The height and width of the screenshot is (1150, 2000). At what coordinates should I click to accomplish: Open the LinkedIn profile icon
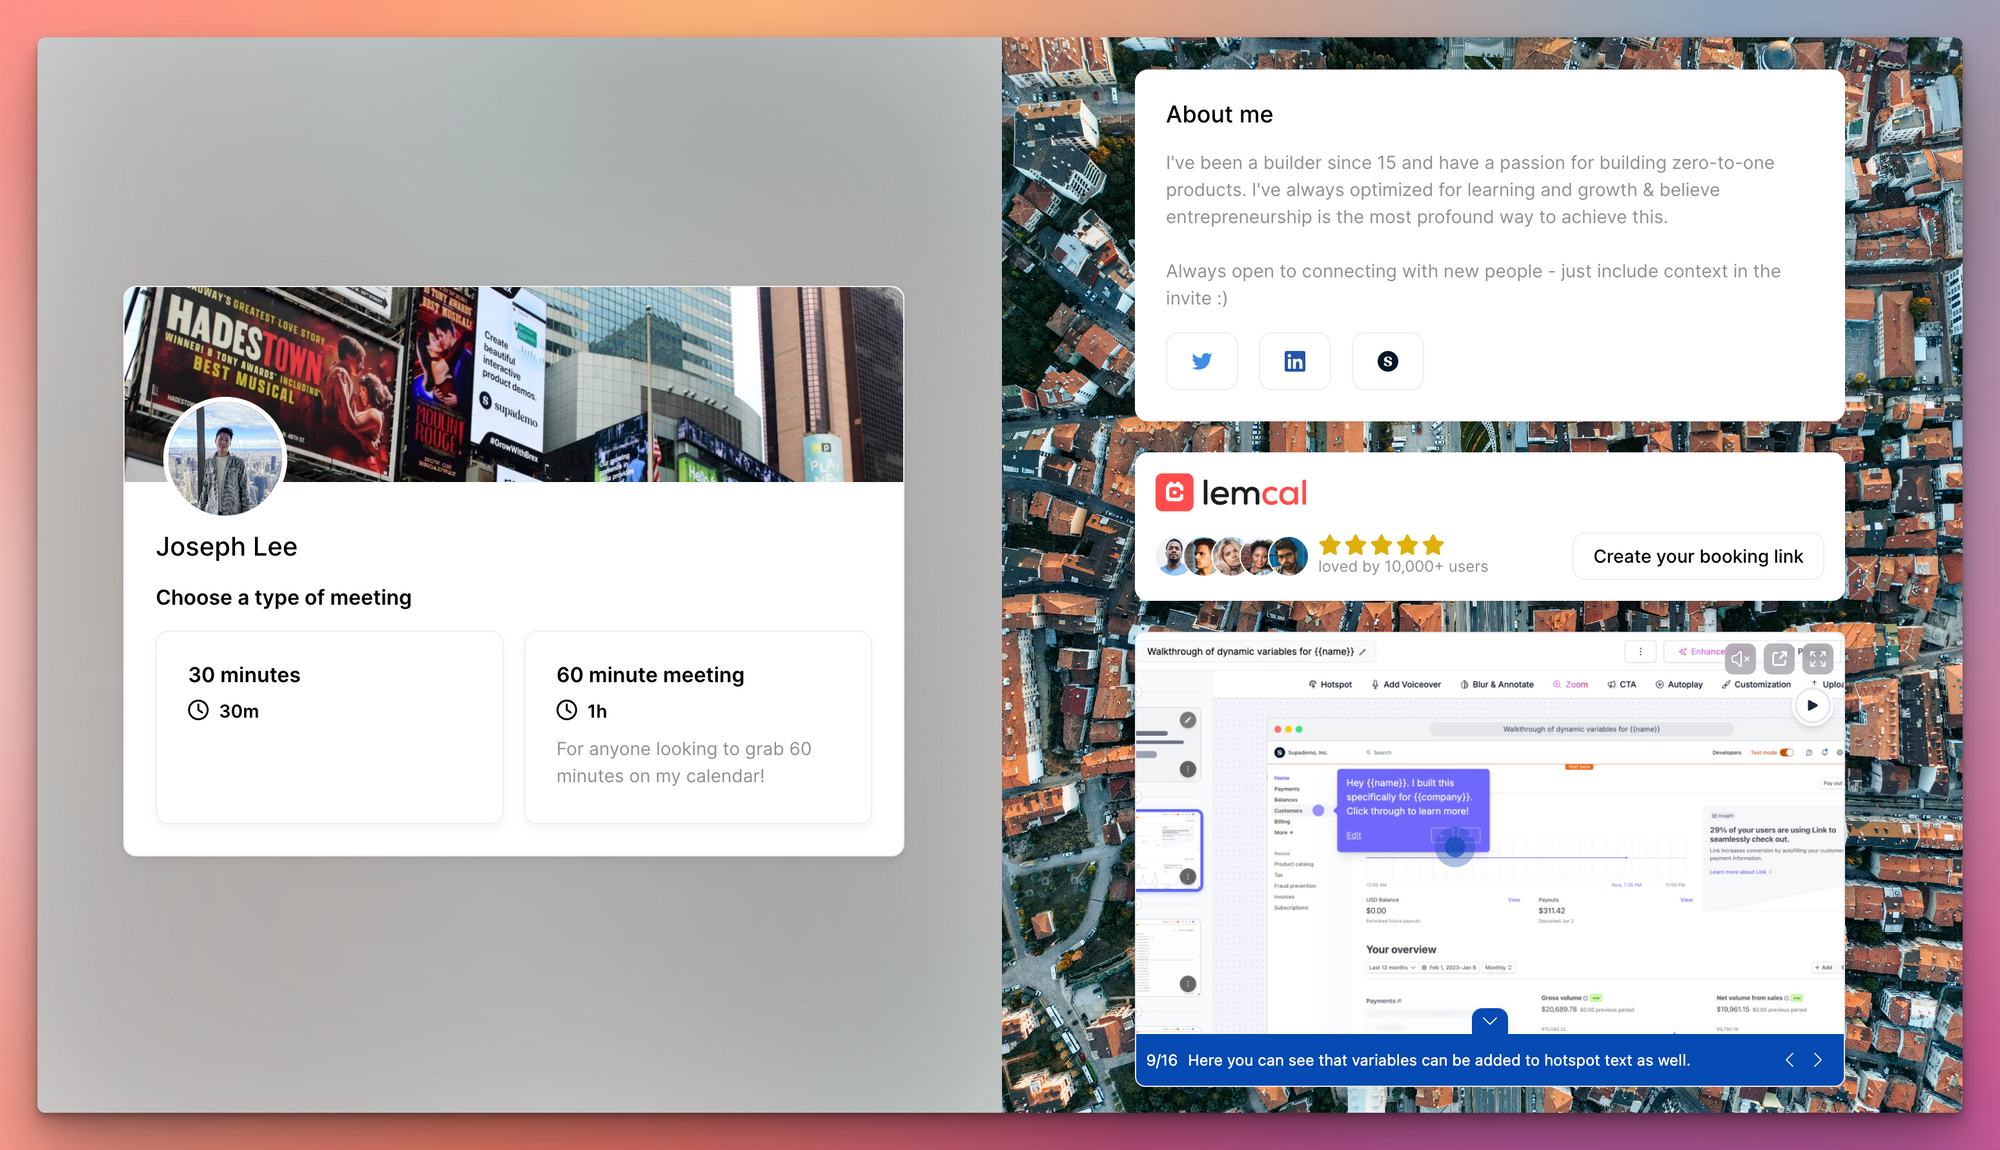pos(1295,361)
